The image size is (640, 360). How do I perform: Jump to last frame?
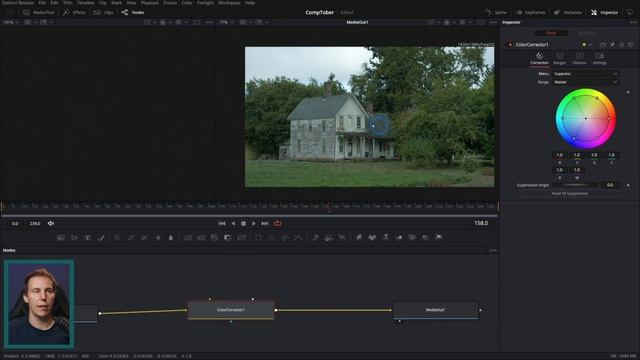[x=264, y=224]
